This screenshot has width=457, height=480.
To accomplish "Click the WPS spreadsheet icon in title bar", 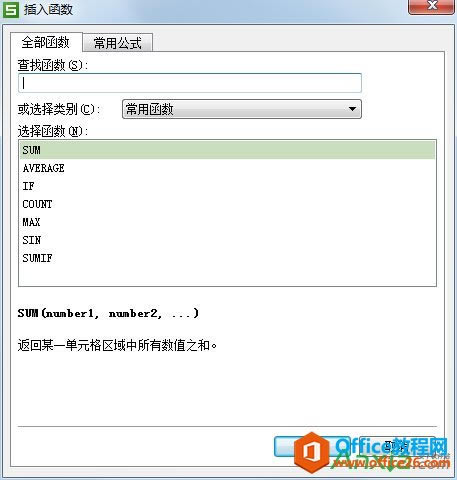I will [11, 9].
